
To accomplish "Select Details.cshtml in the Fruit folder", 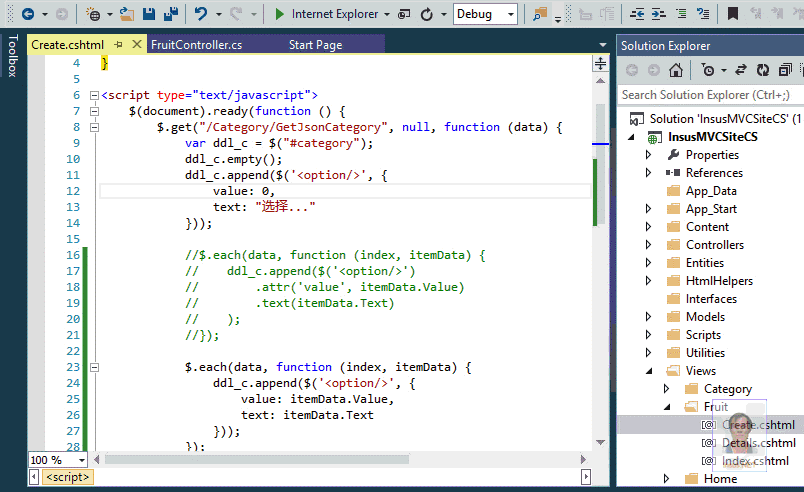I will [759, 443].
